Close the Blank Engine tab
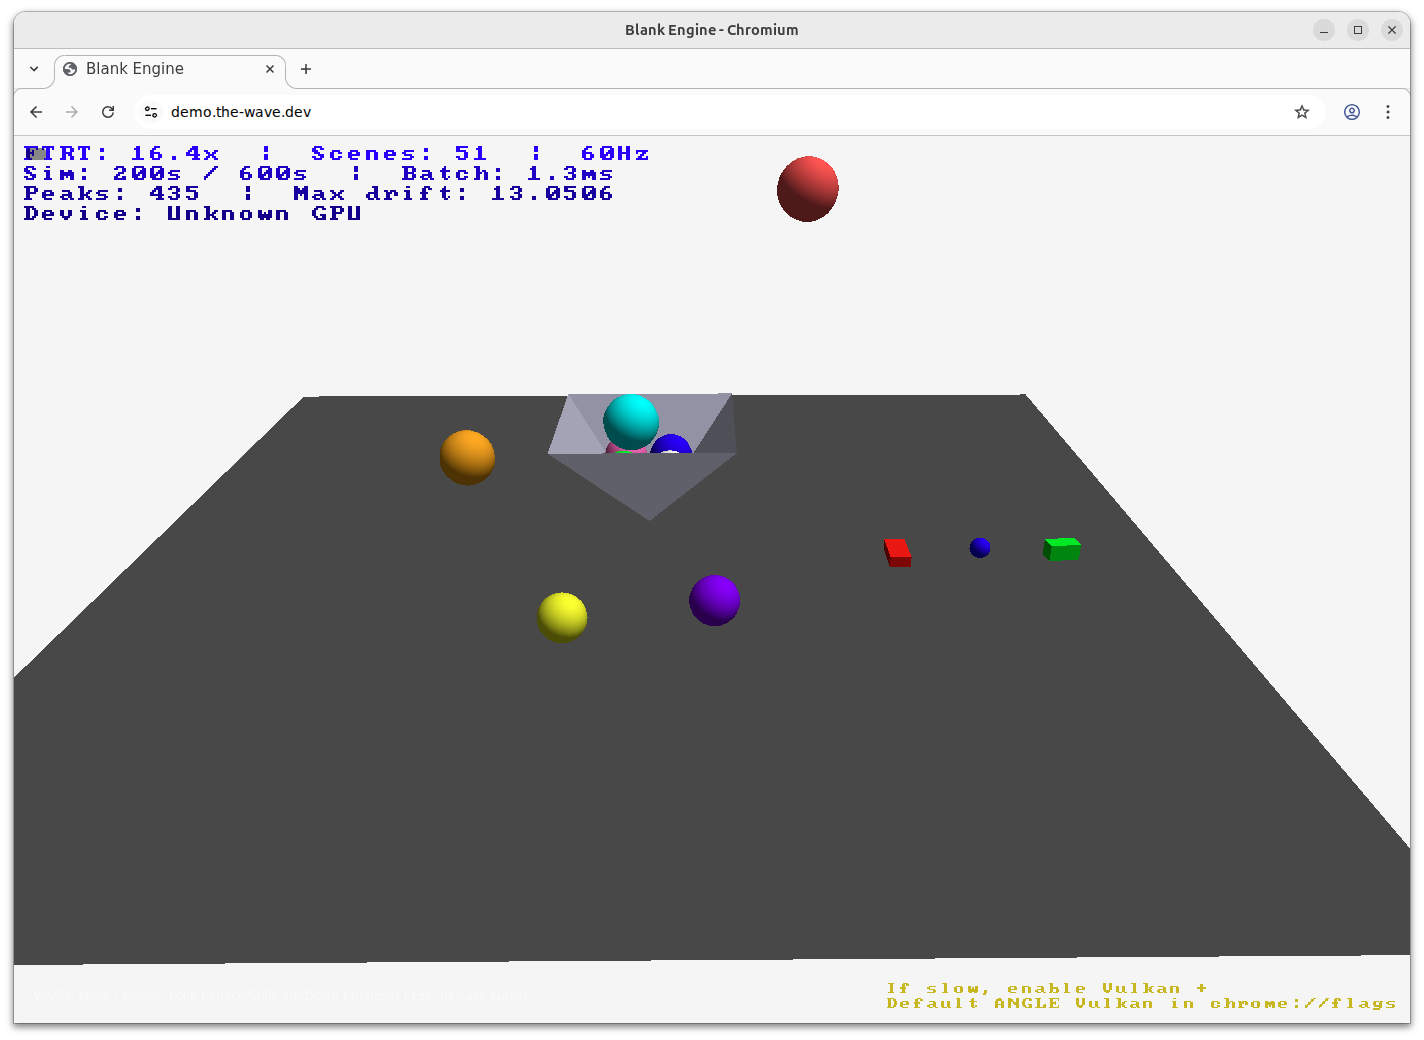Viewport: 1424px width, 1040px height. 269,69
